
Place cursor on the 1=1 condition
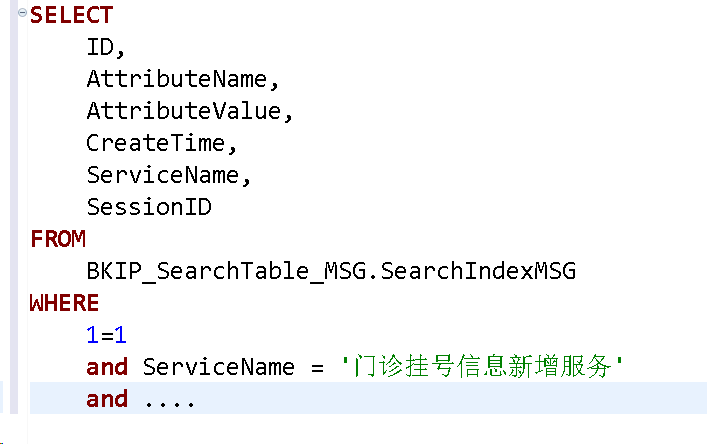(107, 335)
